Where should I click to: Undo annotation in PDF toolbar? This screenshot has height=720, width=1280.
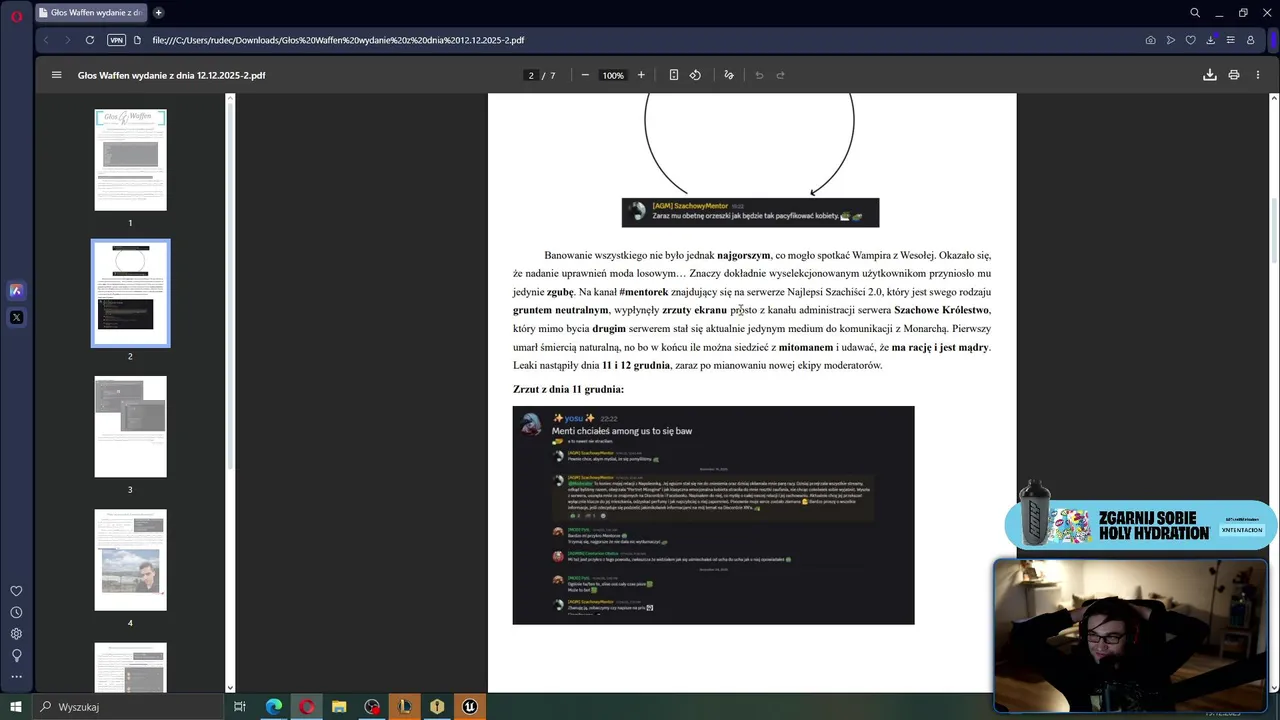pos(759,75)
